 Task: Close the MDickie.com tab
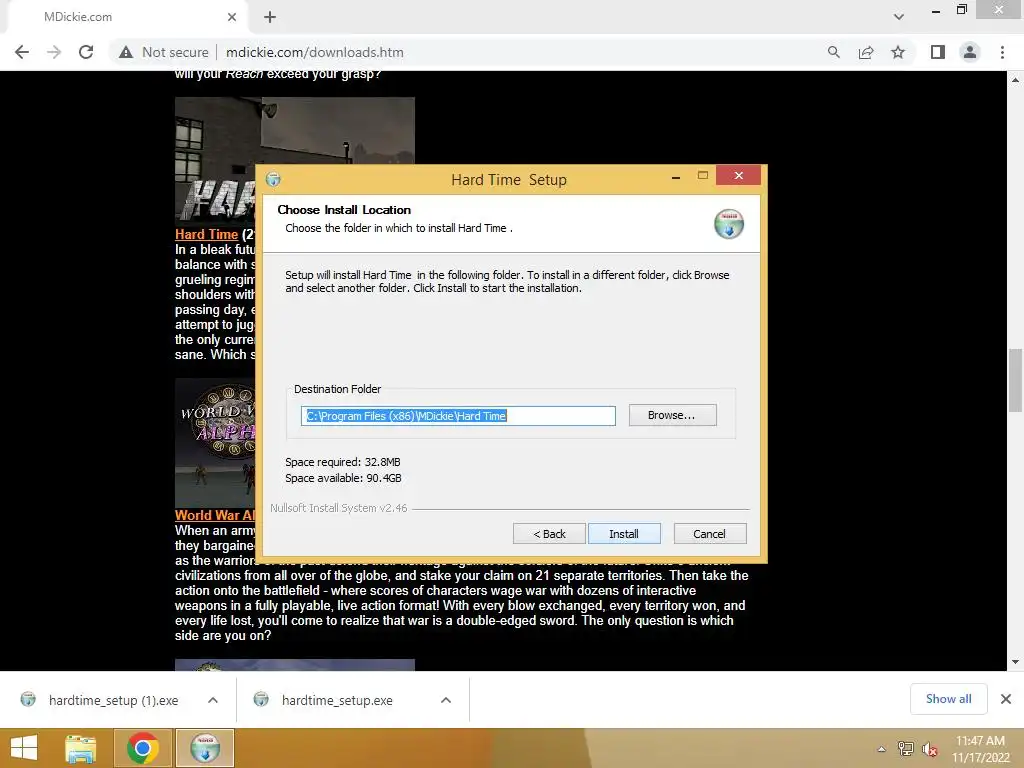coord(232,17)
